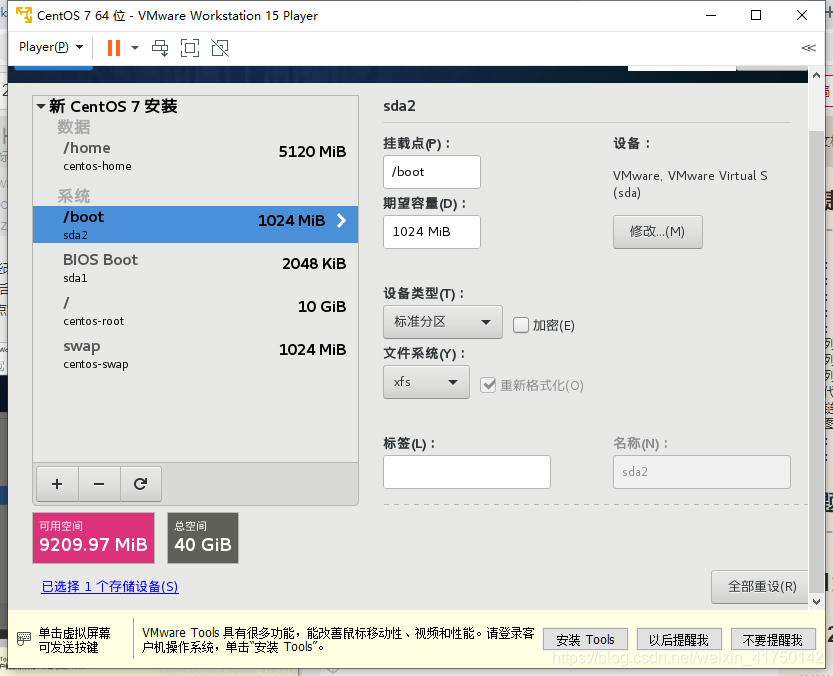Click the 标签 label input field
The width and height of the screenshot is (833, 676).
tap(467, 472)
